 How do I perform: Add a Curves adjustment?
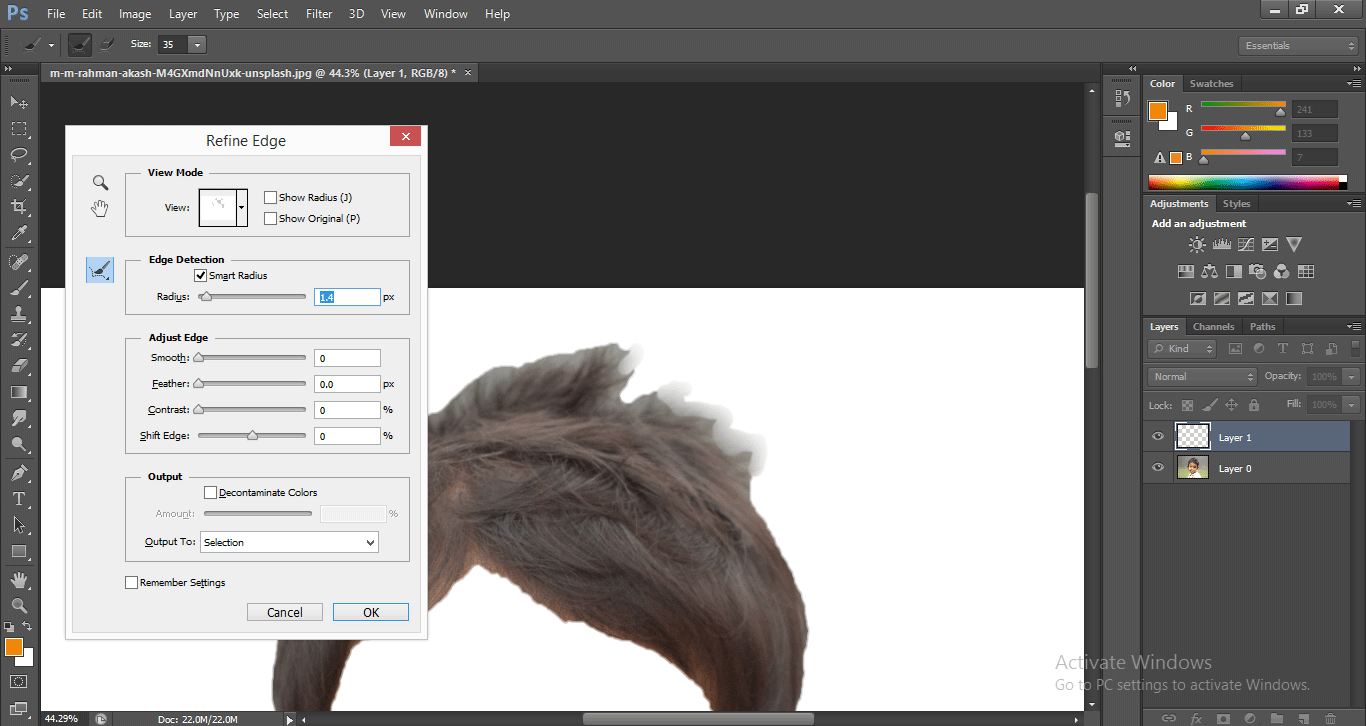[x=1246, y=244]
